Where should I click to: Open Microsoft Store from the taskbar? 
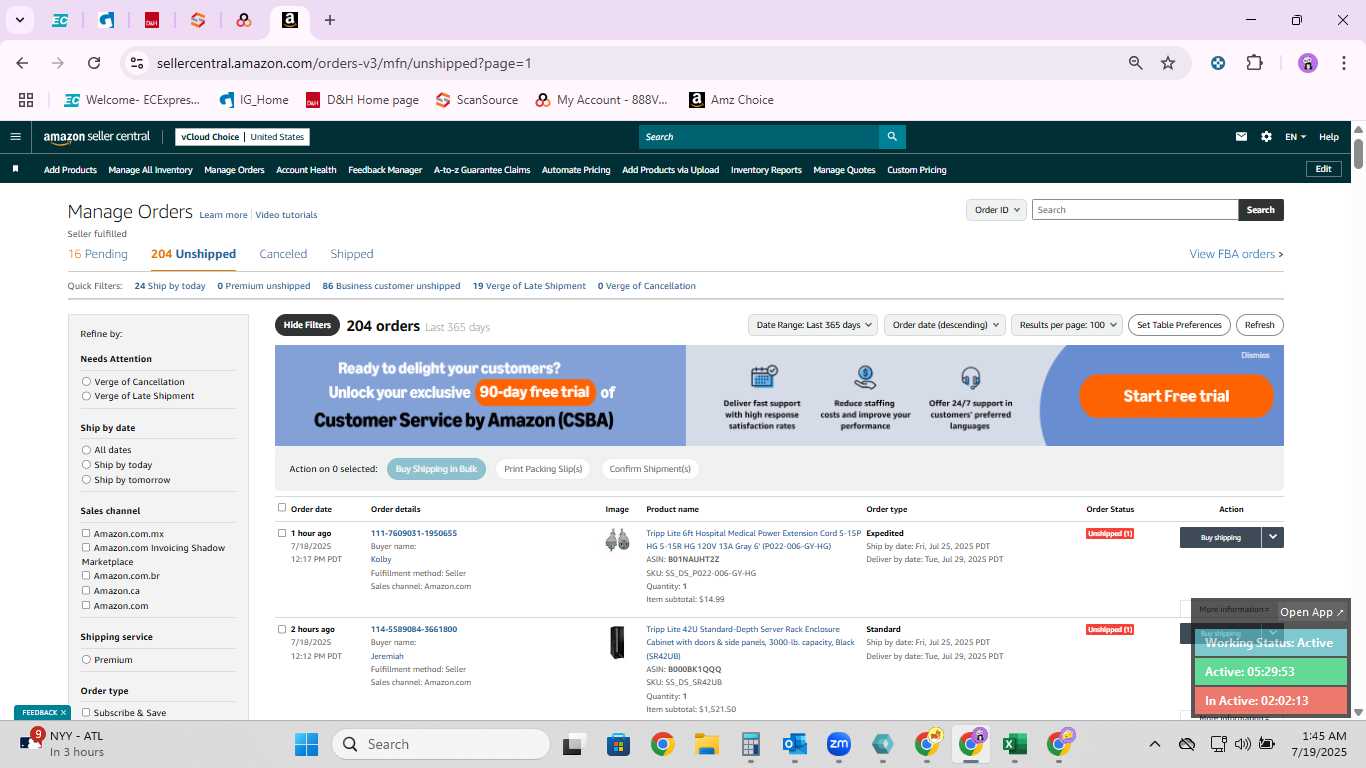618,744
